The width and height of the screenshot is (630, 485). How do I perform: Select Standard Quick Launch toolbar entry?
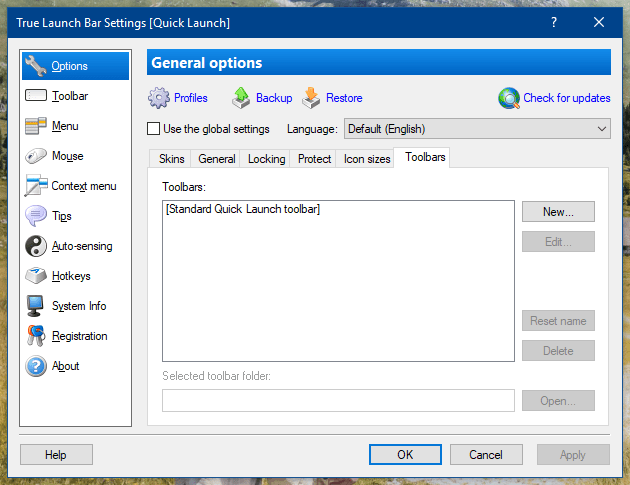pyautogui.click(x=243, y=209)
